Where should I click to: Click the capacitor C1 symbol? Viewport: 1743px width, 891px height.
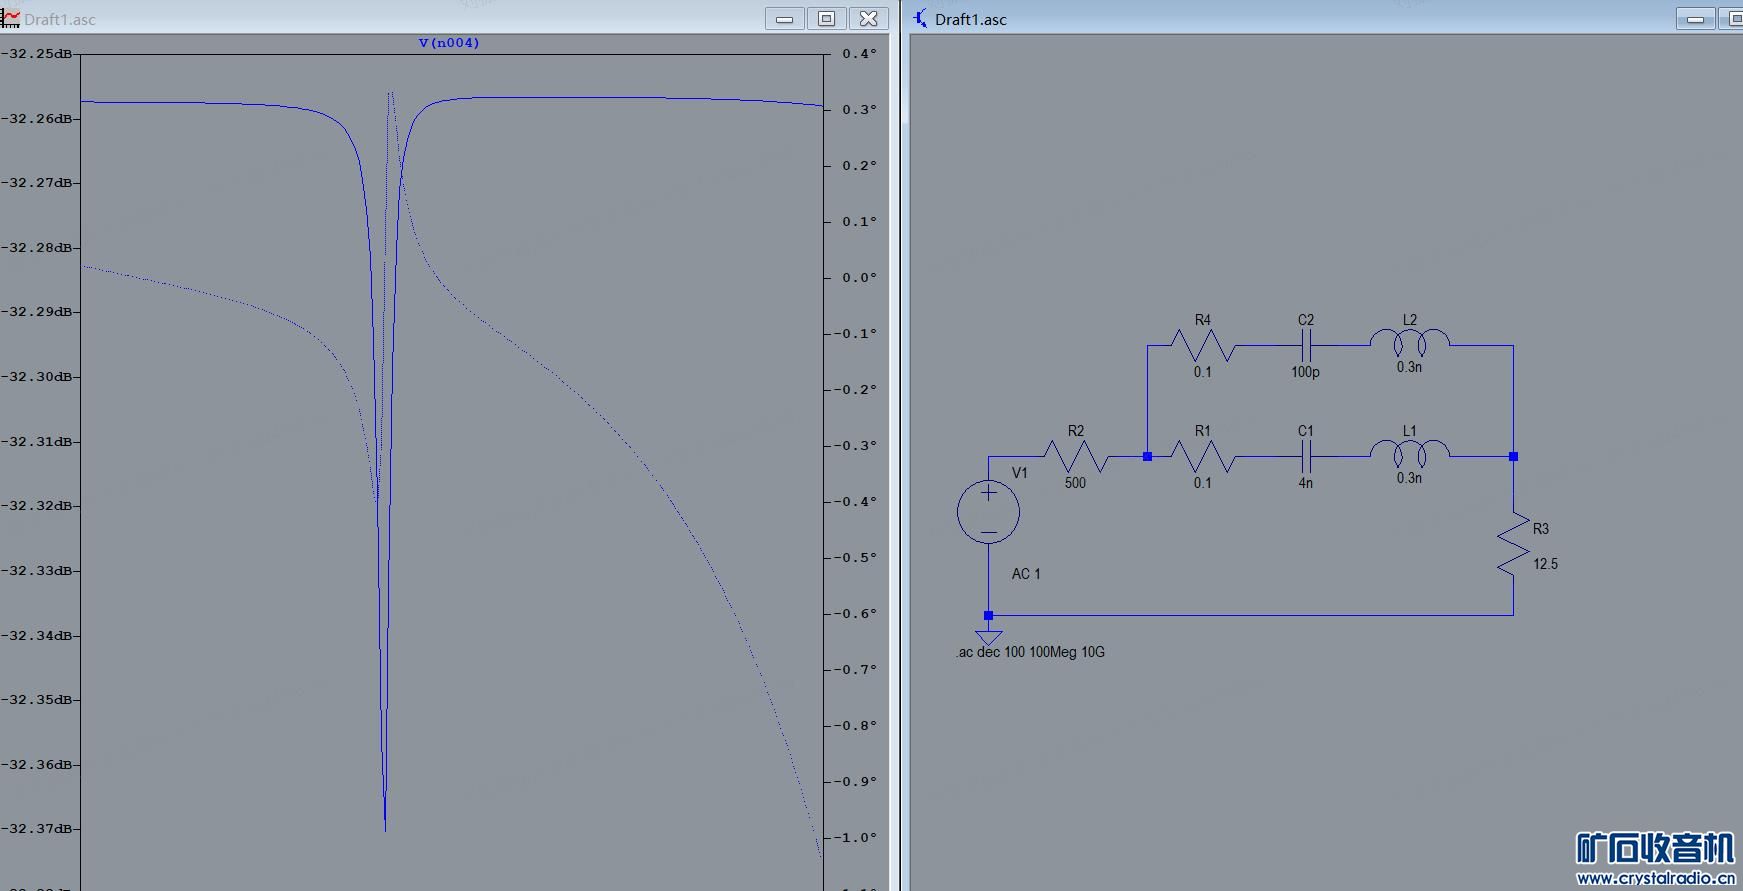[x=1305, y=457]
